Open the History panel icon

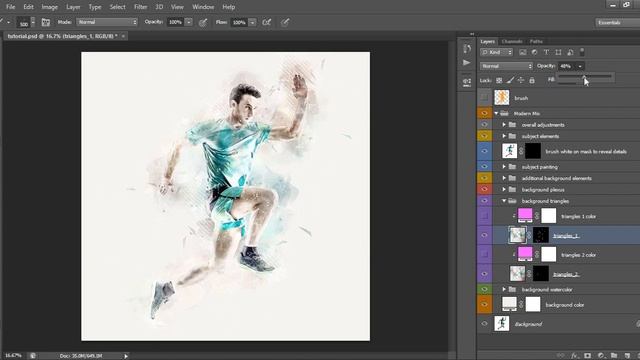coord(467,49)
